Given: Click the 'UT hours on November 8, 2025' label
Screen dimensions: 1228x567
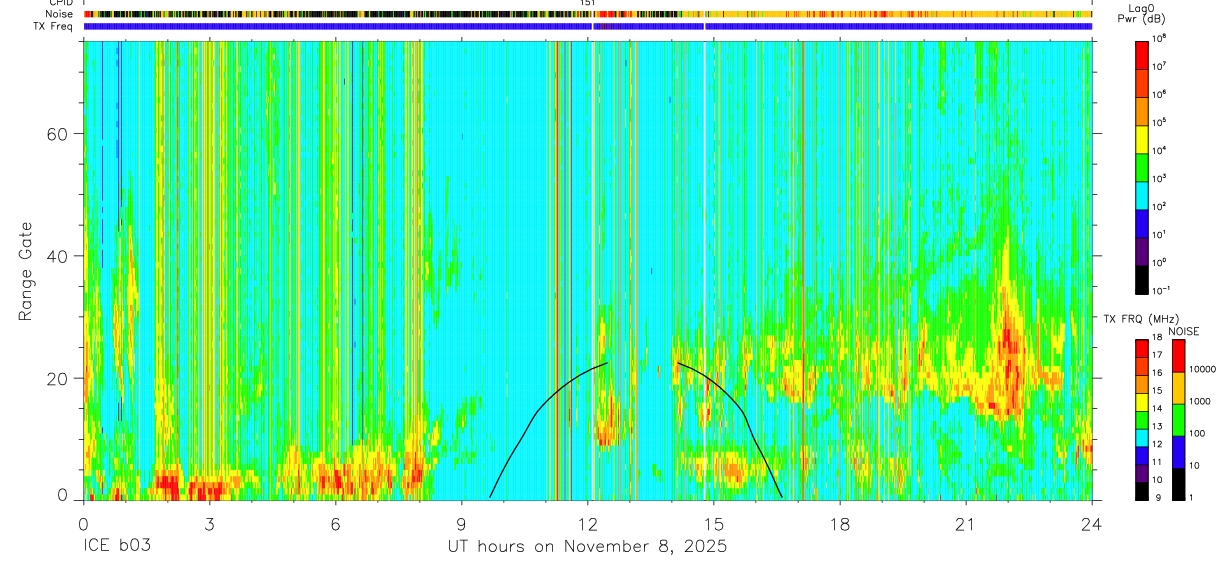Looking at the screenshot, I should 587,547.
